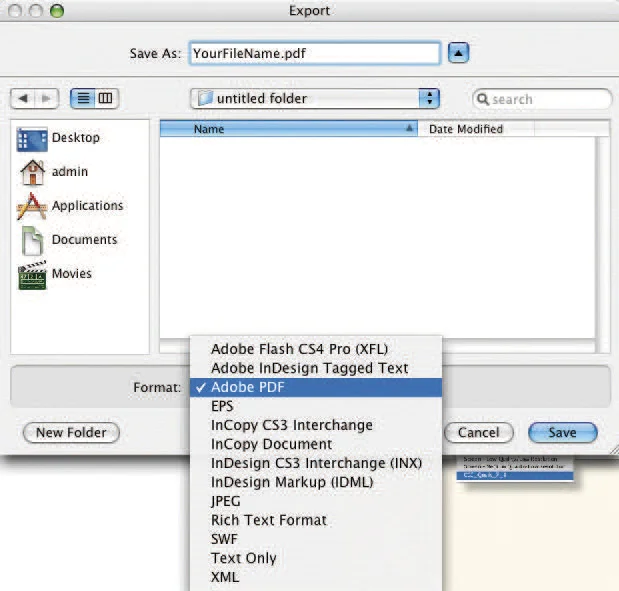
Task: Sort by Date Modified column header
Action: pyautogui.click(x=476, y=129)
